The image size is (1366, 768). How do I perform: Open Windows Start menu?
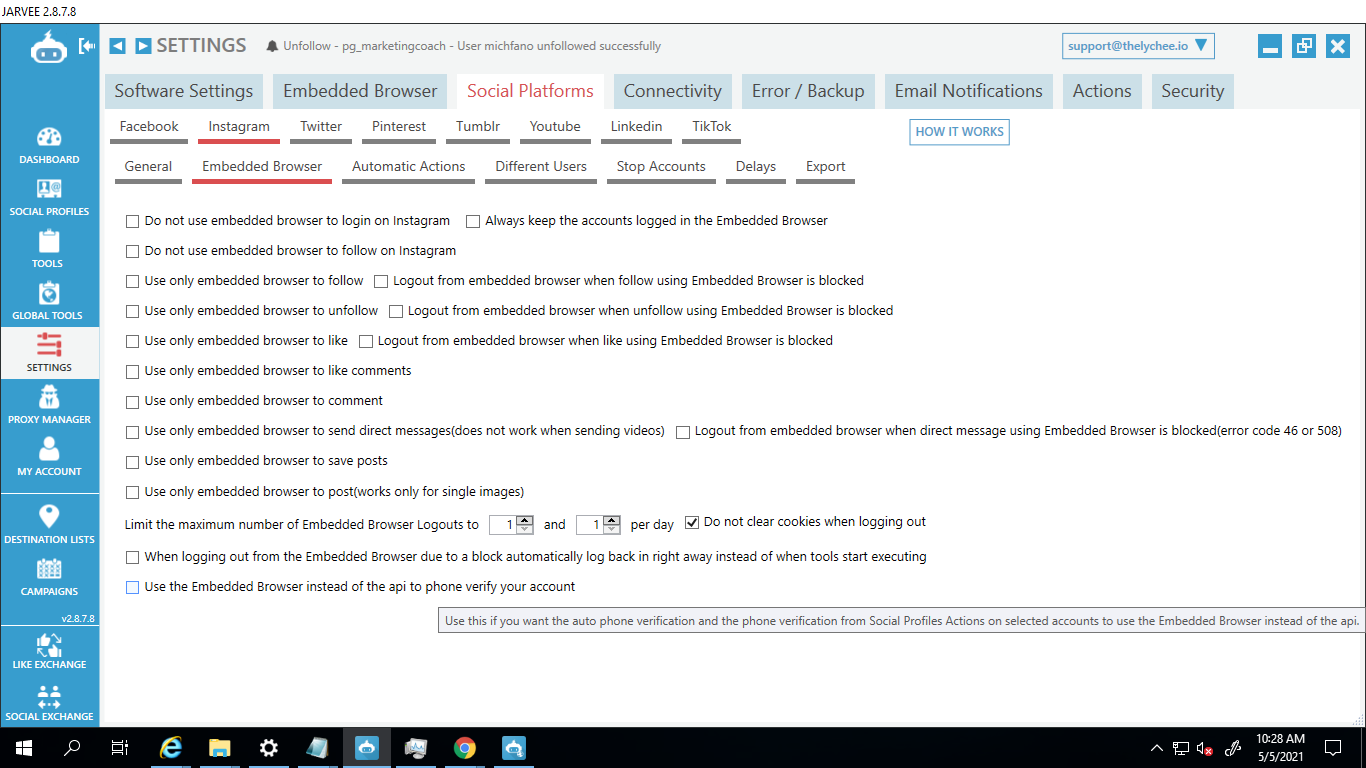tap(23, 747)
